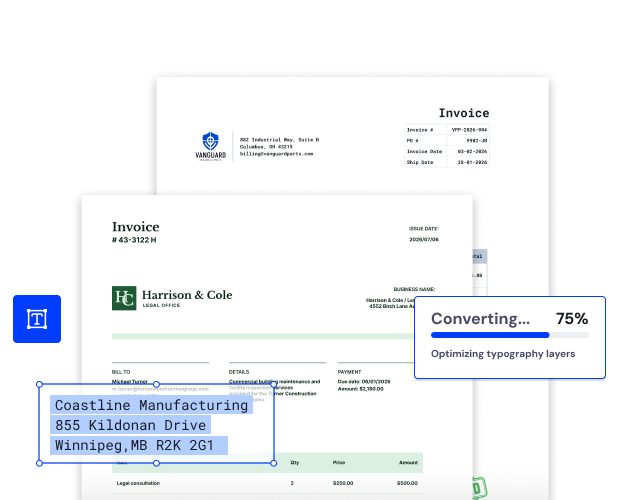Click the PO number value in Vanguard table

tap(476, 141)
